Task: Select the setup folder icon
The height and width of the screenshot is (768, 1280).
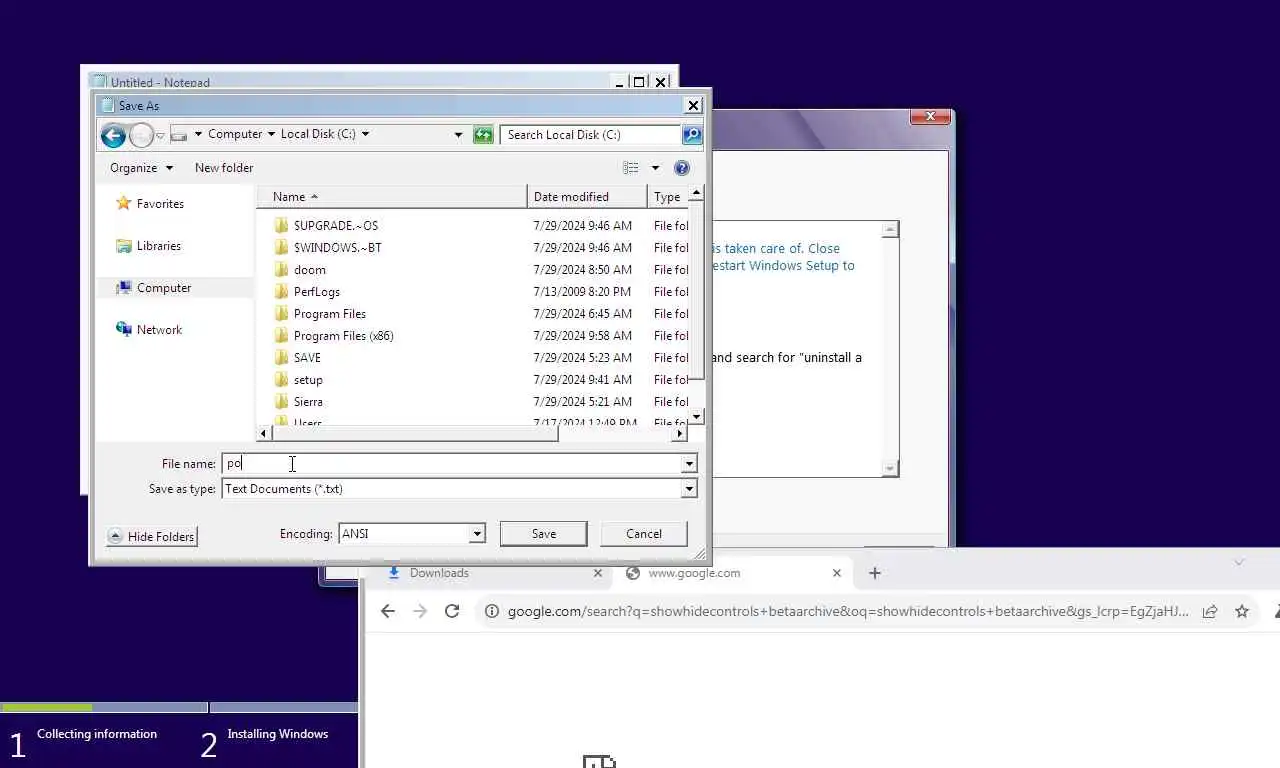Action: [x=282, y=380]
